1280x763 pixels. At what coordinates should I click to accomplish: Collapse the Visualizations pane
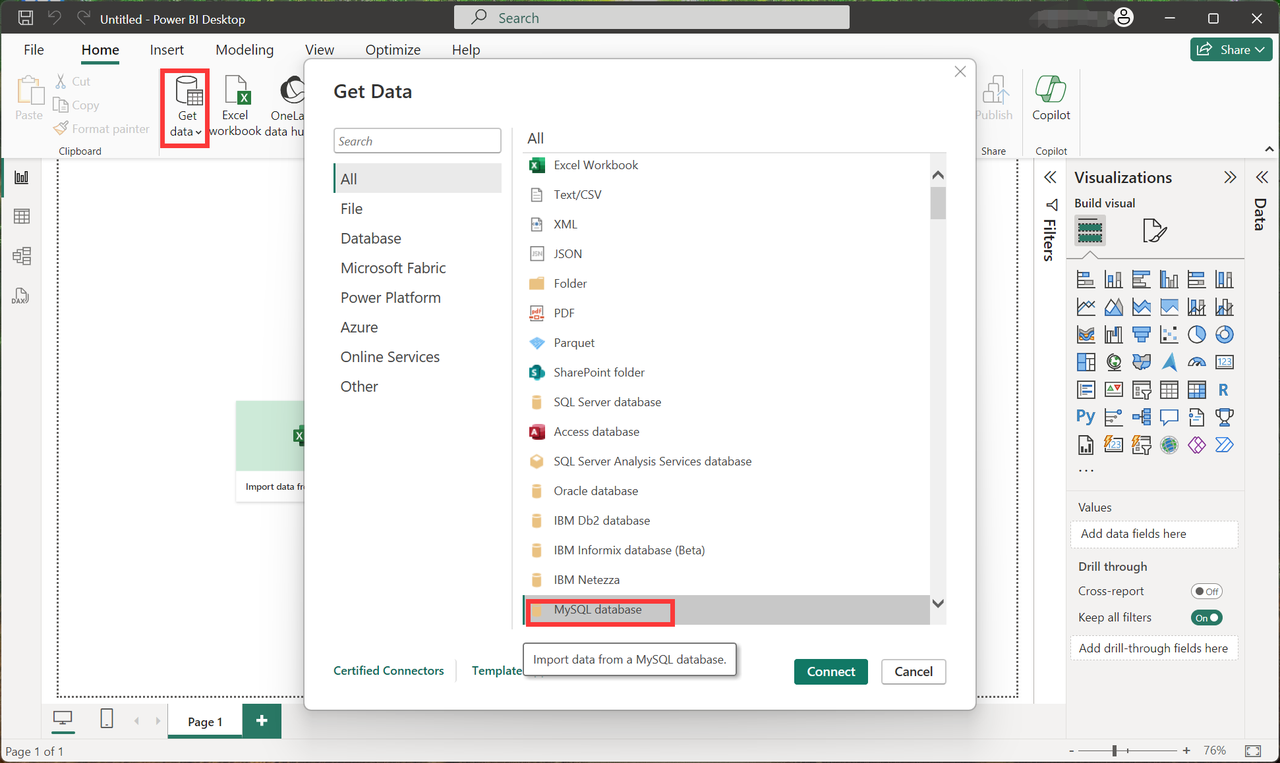(1230, 178)
